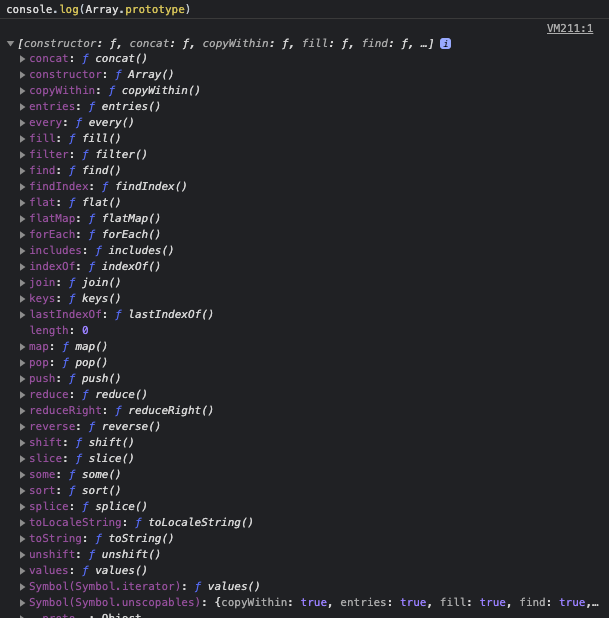609x618 pixels.
Task: Expand the shift property arrow
Action: tap(22, 443)
